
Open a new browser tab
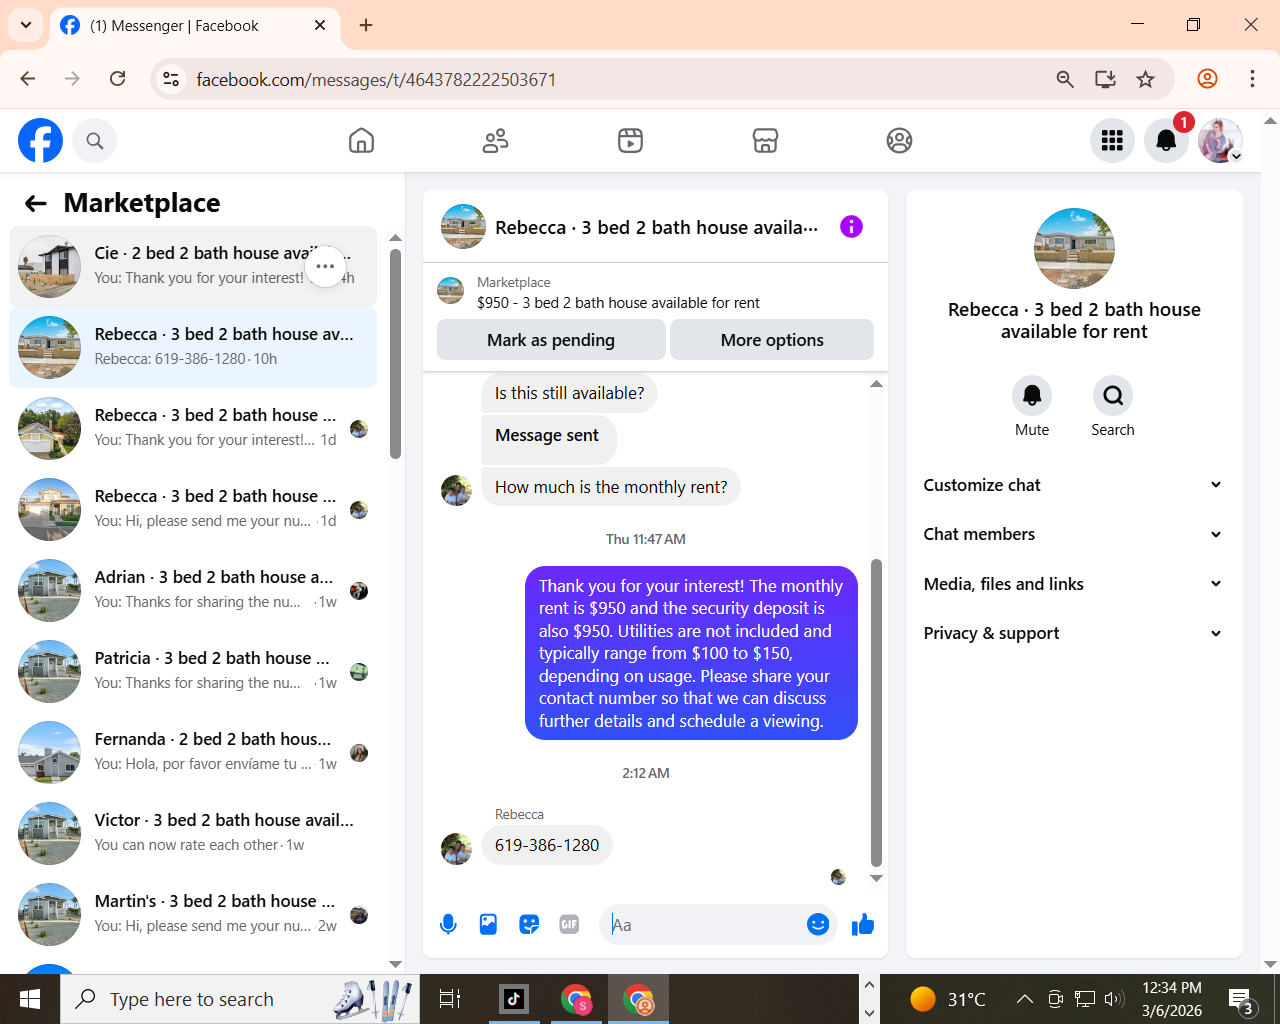point(366,25)
